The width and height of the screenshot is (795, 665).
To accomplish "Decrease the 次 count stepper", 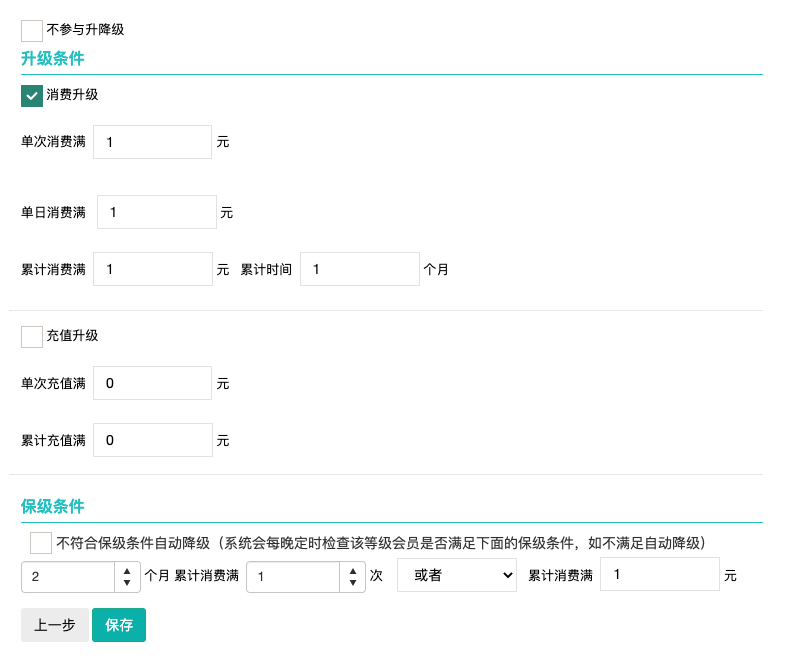I will (353, 583).
